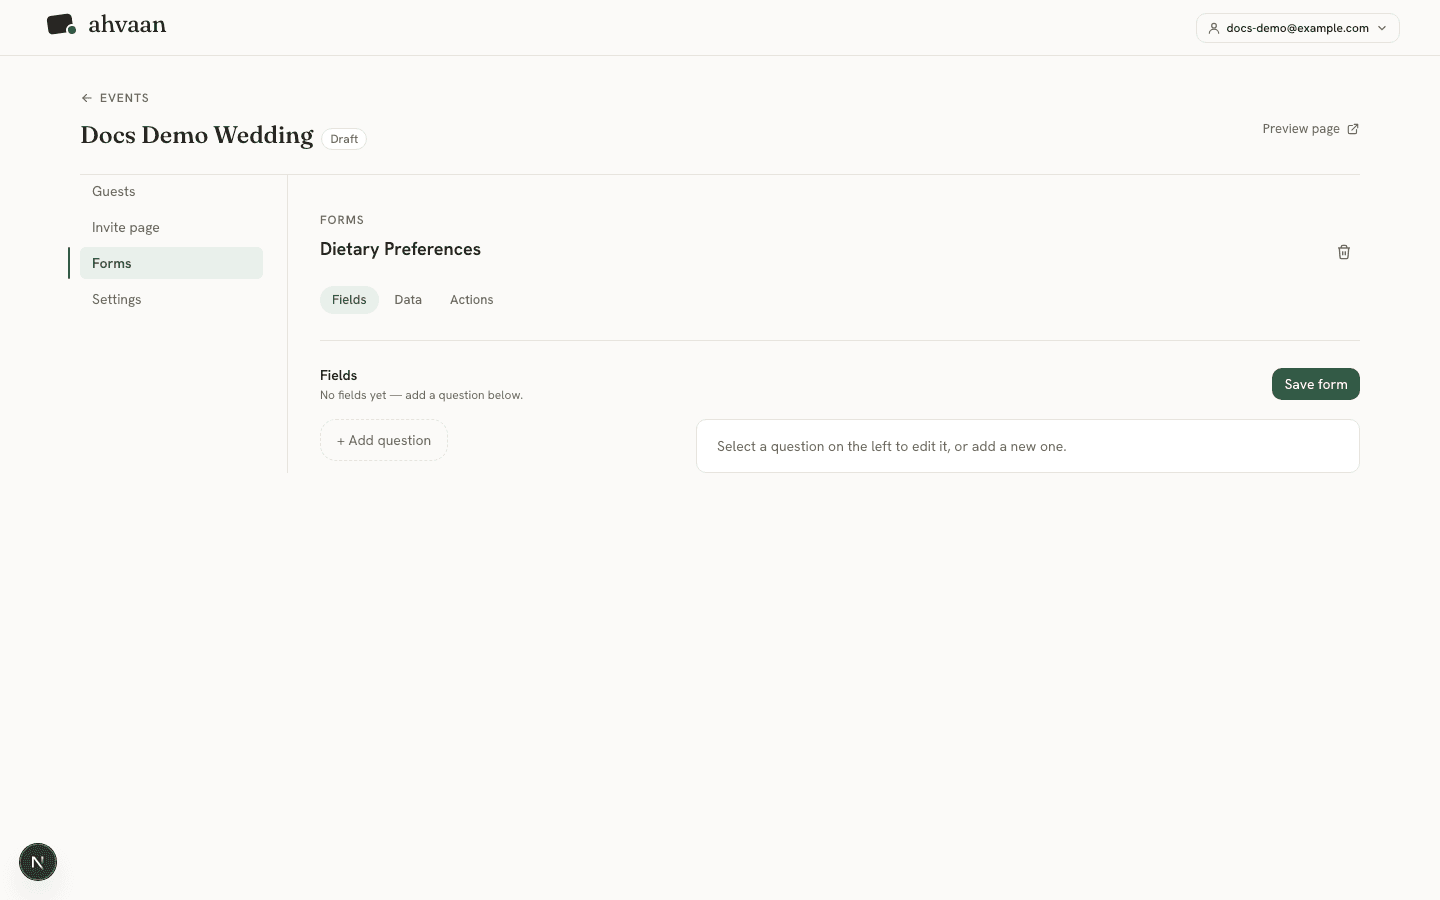Go back to Events
Viewport: 1440px width, 900px height.
115,98
